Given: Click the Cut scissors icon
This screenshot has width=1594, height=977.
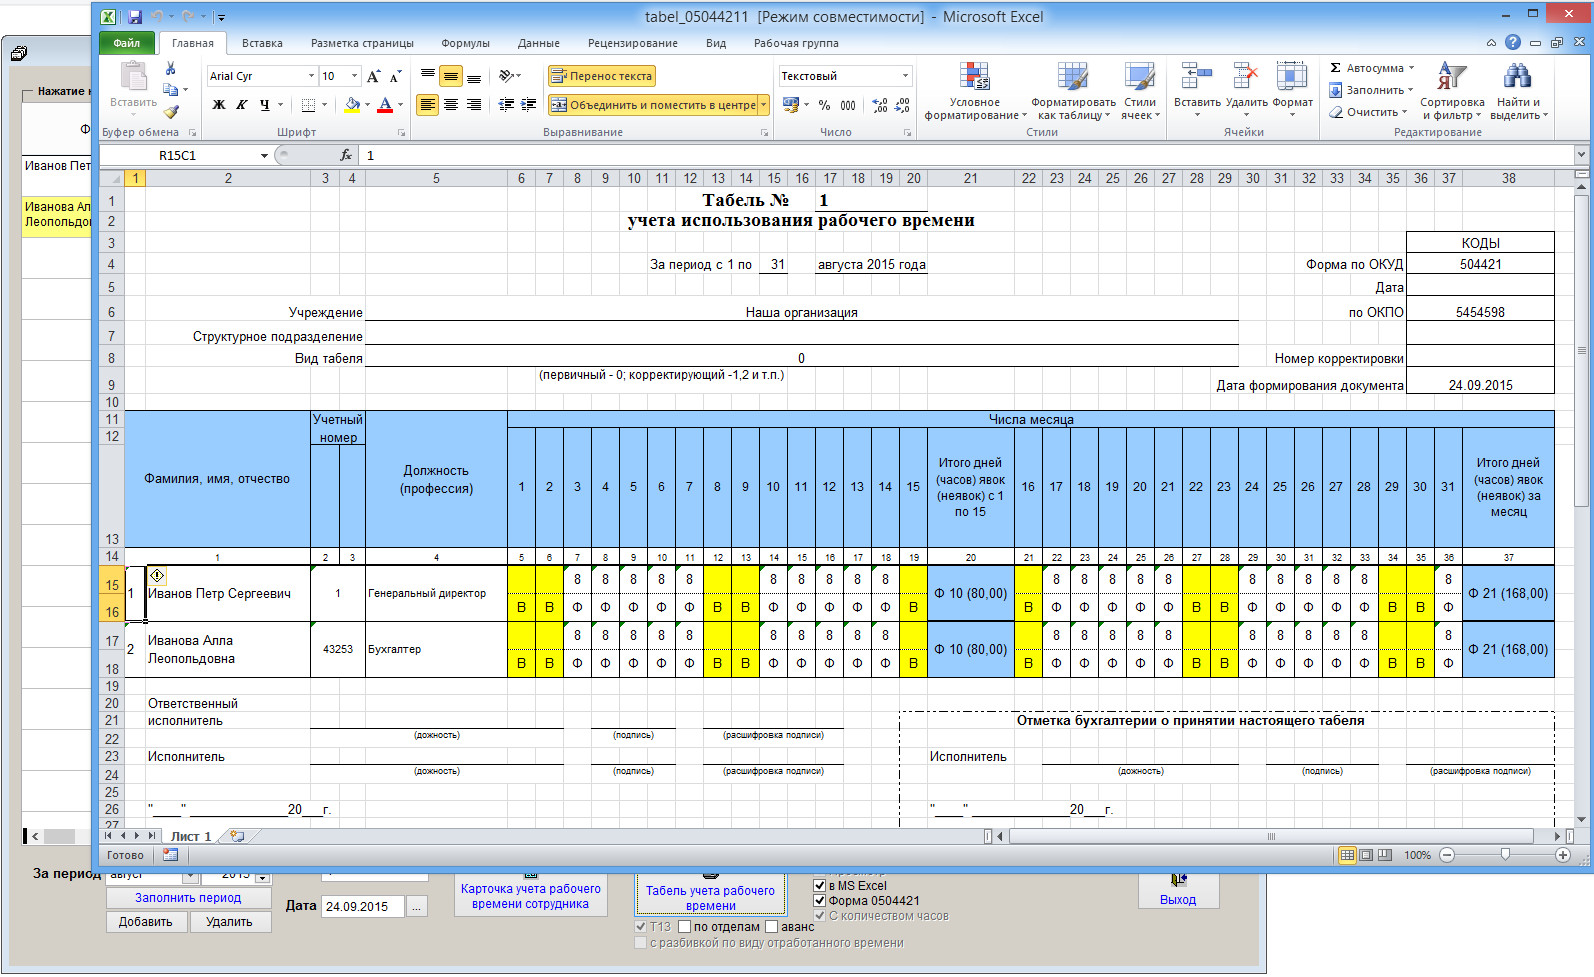Looking at the screenshot, I should click(171, 68).
